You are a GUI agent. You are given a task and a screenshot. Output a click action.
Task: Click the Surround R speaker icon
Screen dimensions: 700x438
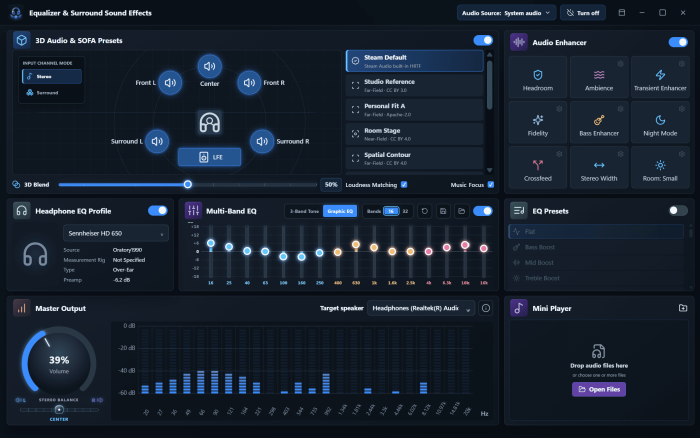262,141
